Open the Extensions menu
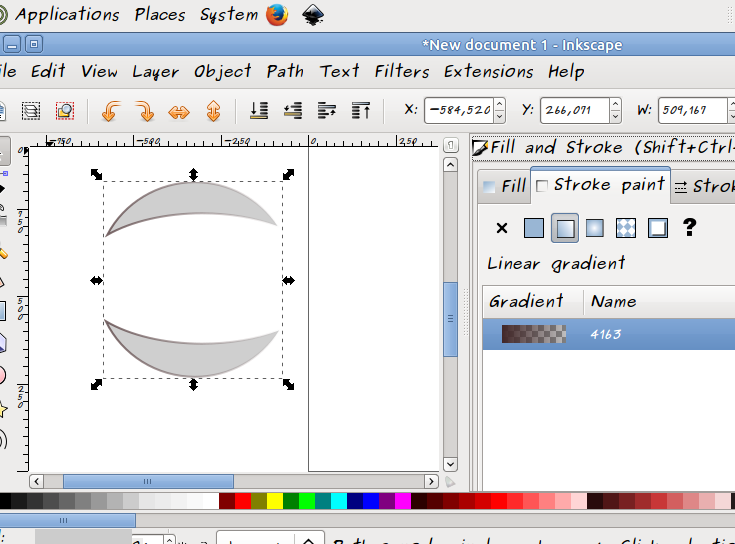Screen dimensions: 735x544 488,71
